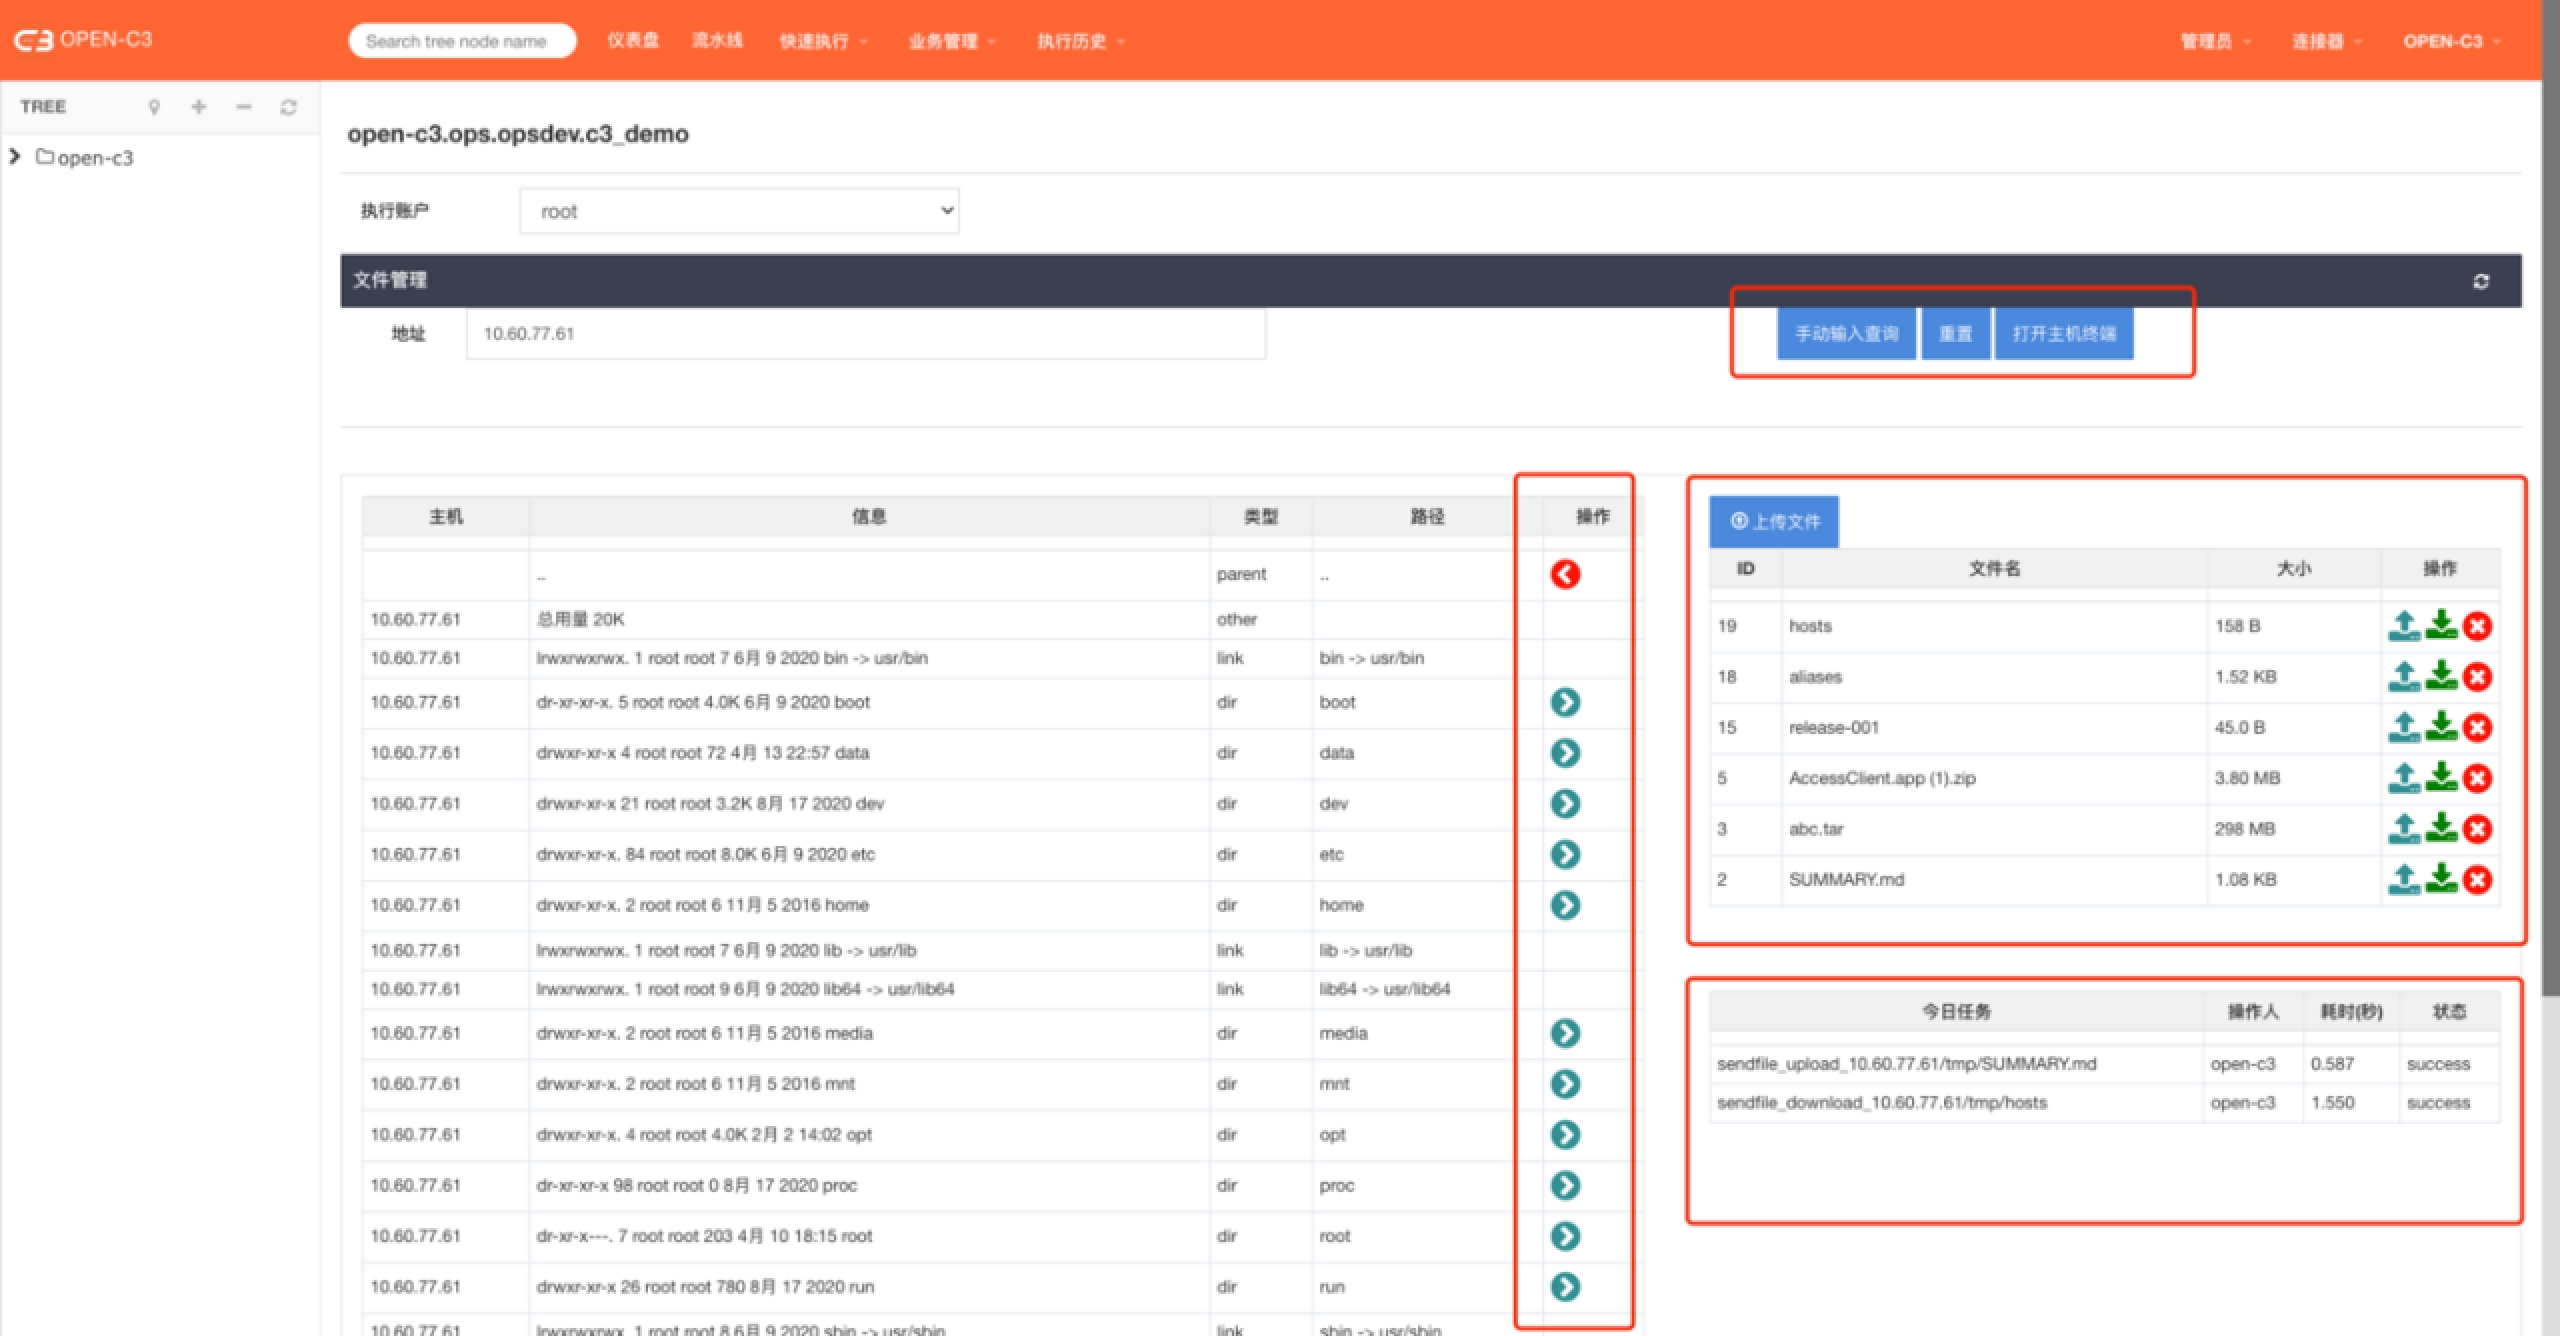The image size is (2560, 1336).
Task: Click upload-to-host icon for hosts file
Action: pyautogui.click(x=2404, y=626)
